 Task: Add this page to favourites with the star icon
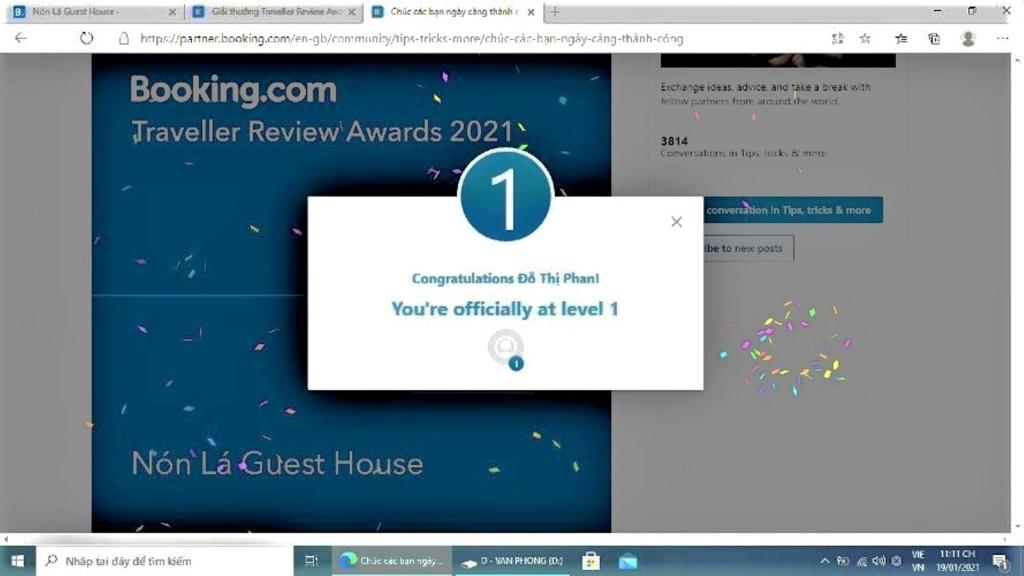[x=866, y=39]
